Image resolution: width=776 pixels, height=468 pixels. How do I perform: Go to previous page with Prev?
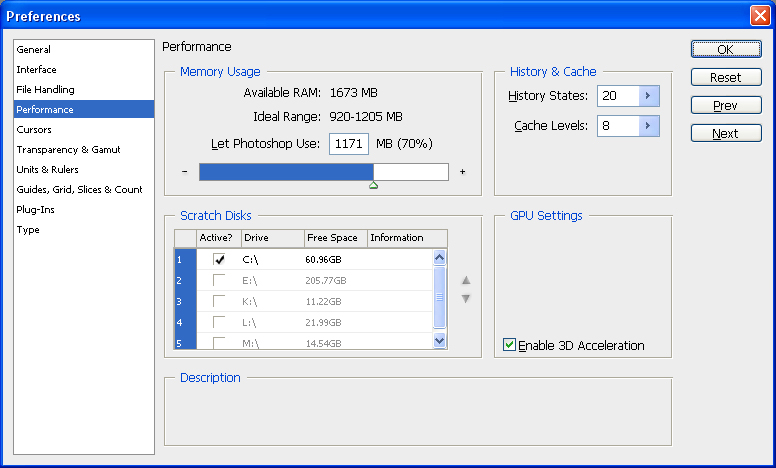click(726, 105)
